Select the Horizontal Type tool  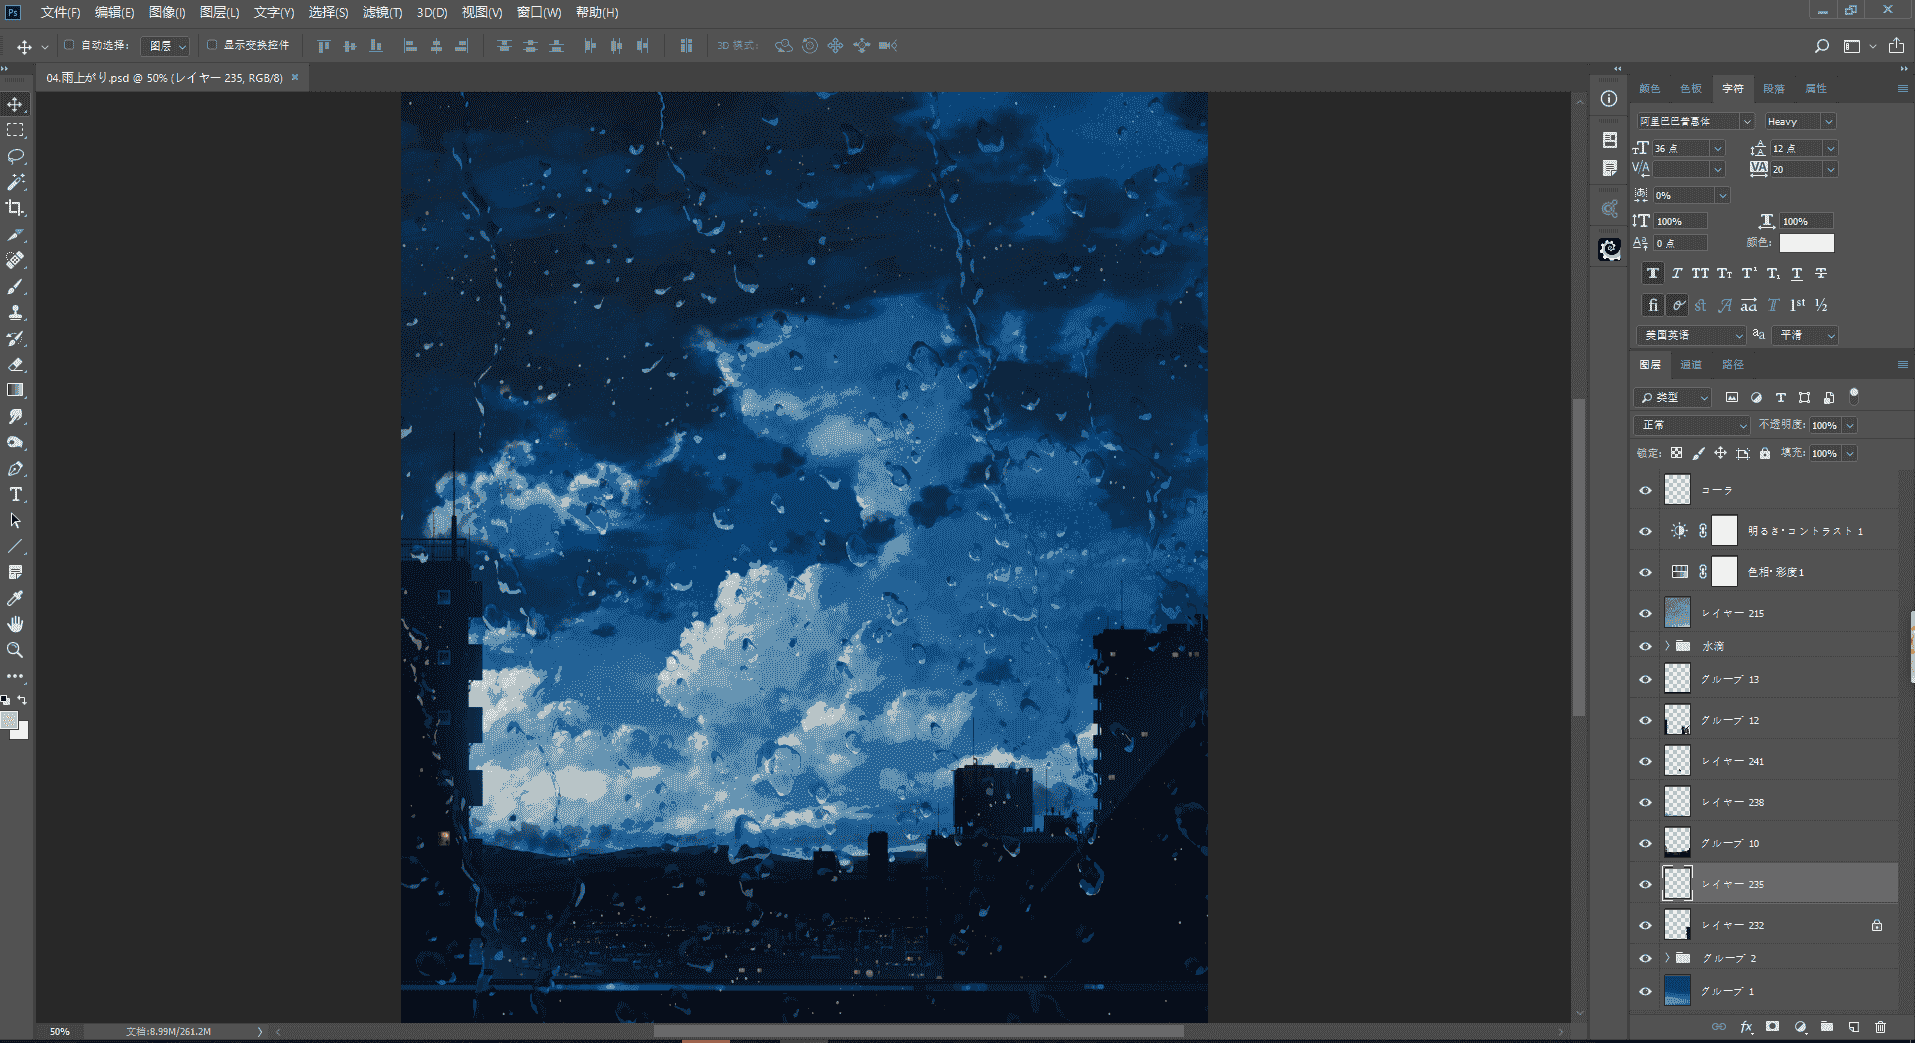15,494
